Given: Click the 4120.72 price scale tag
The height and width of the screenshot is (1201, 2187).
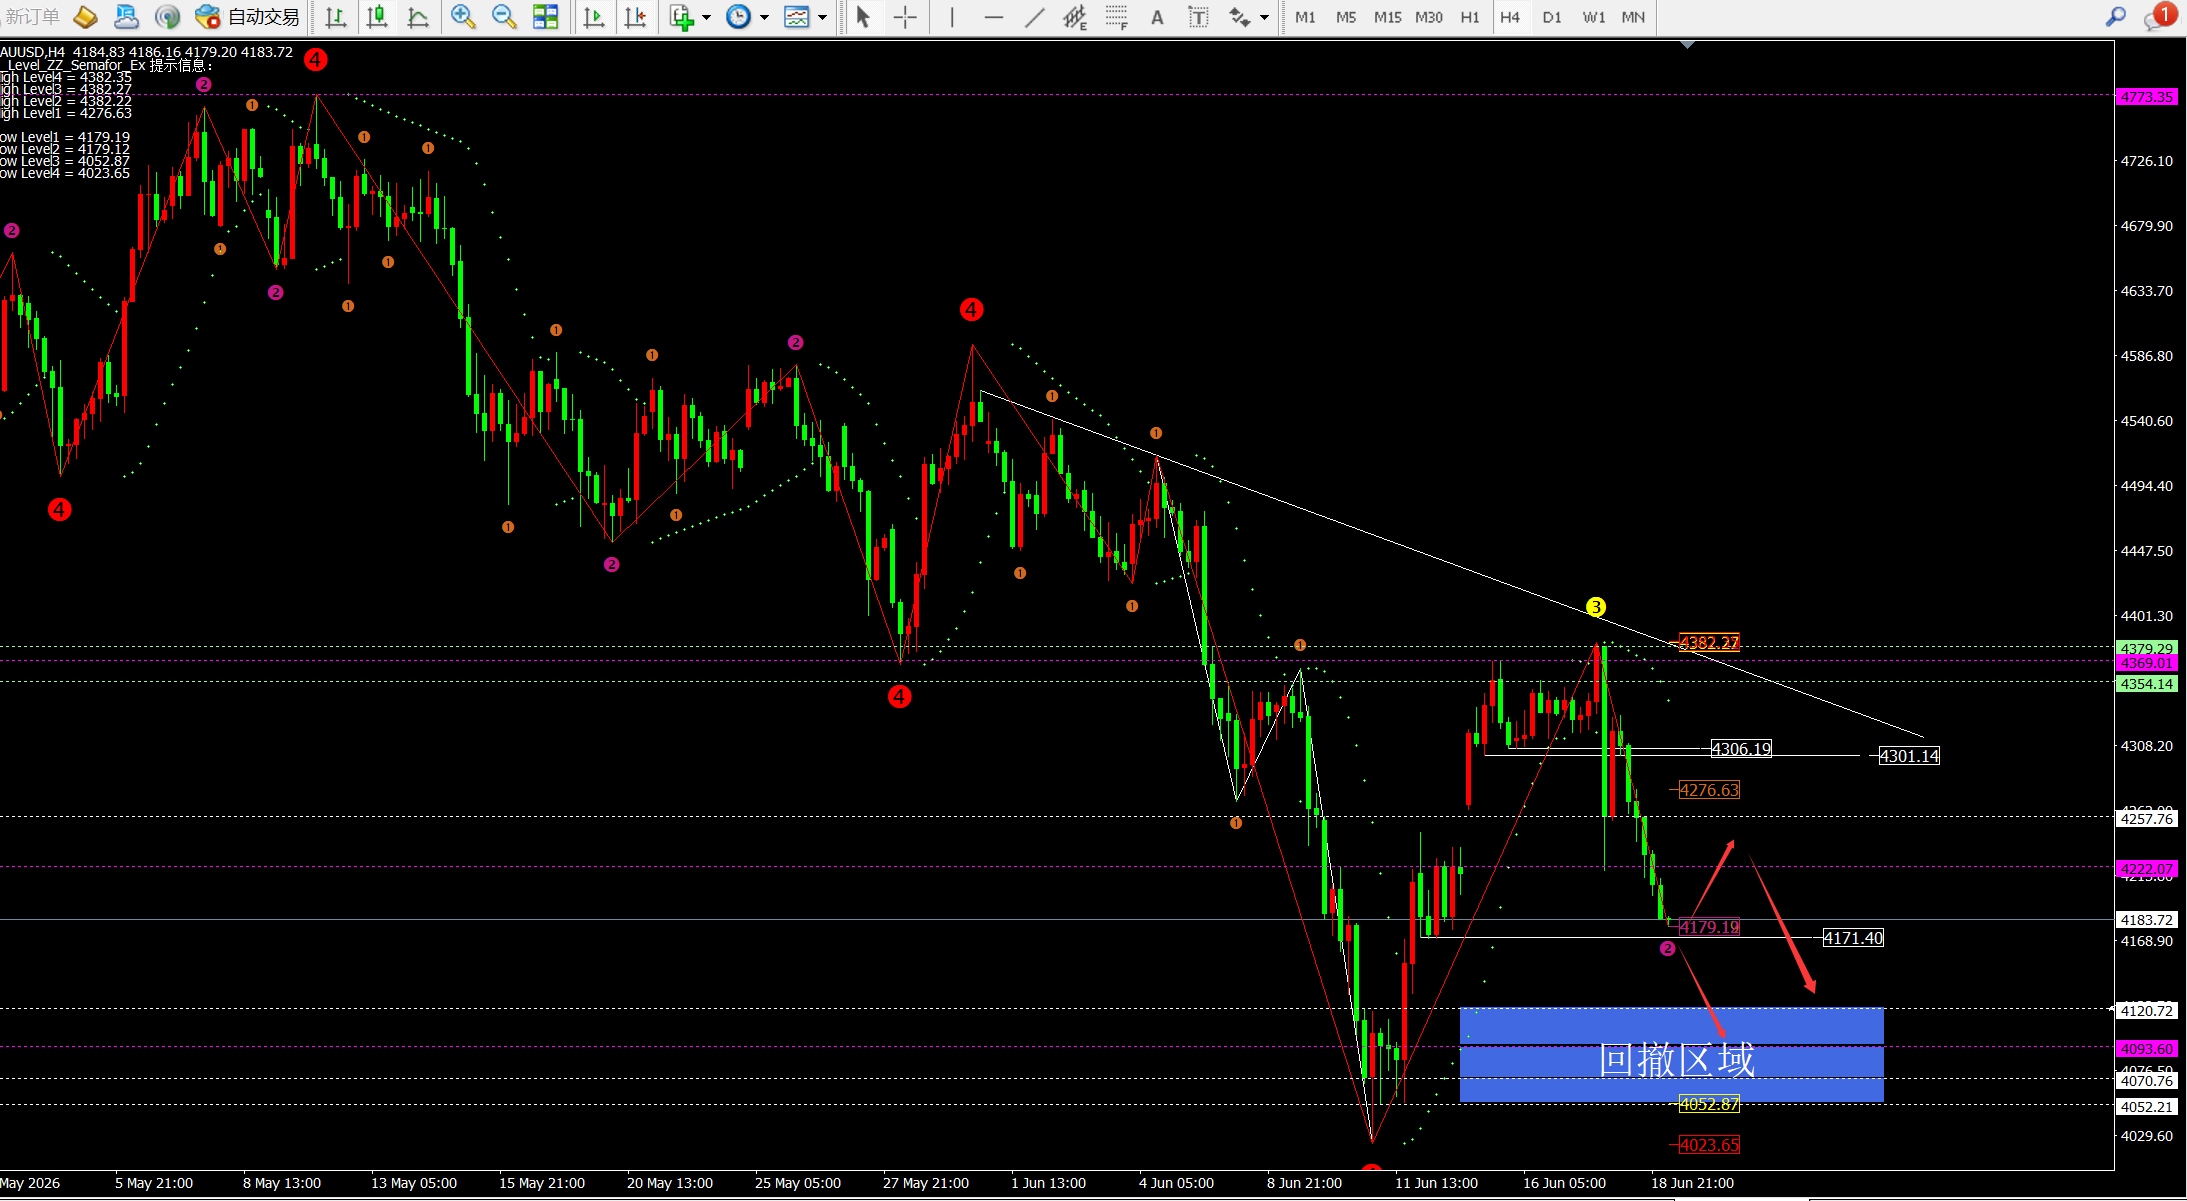Looking at the screenshot, I should click(x=2147, y=1011).
